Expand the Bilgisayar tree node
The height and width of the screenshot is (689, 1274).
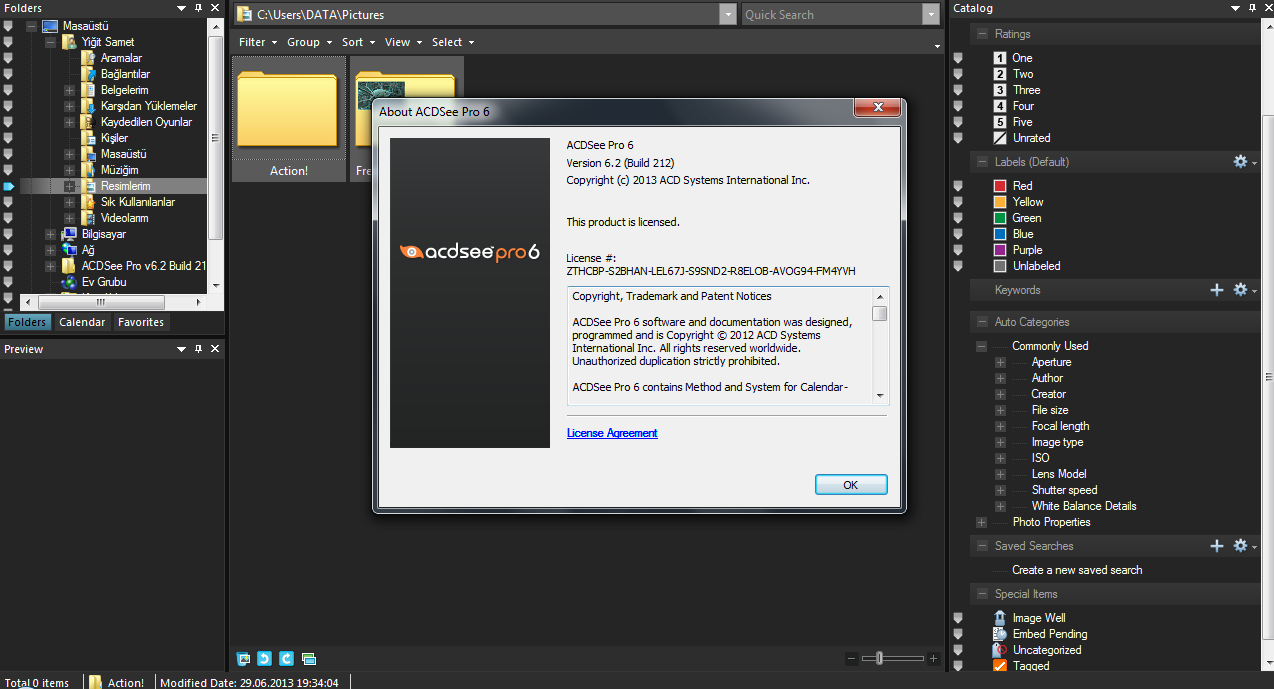point(48,233)
